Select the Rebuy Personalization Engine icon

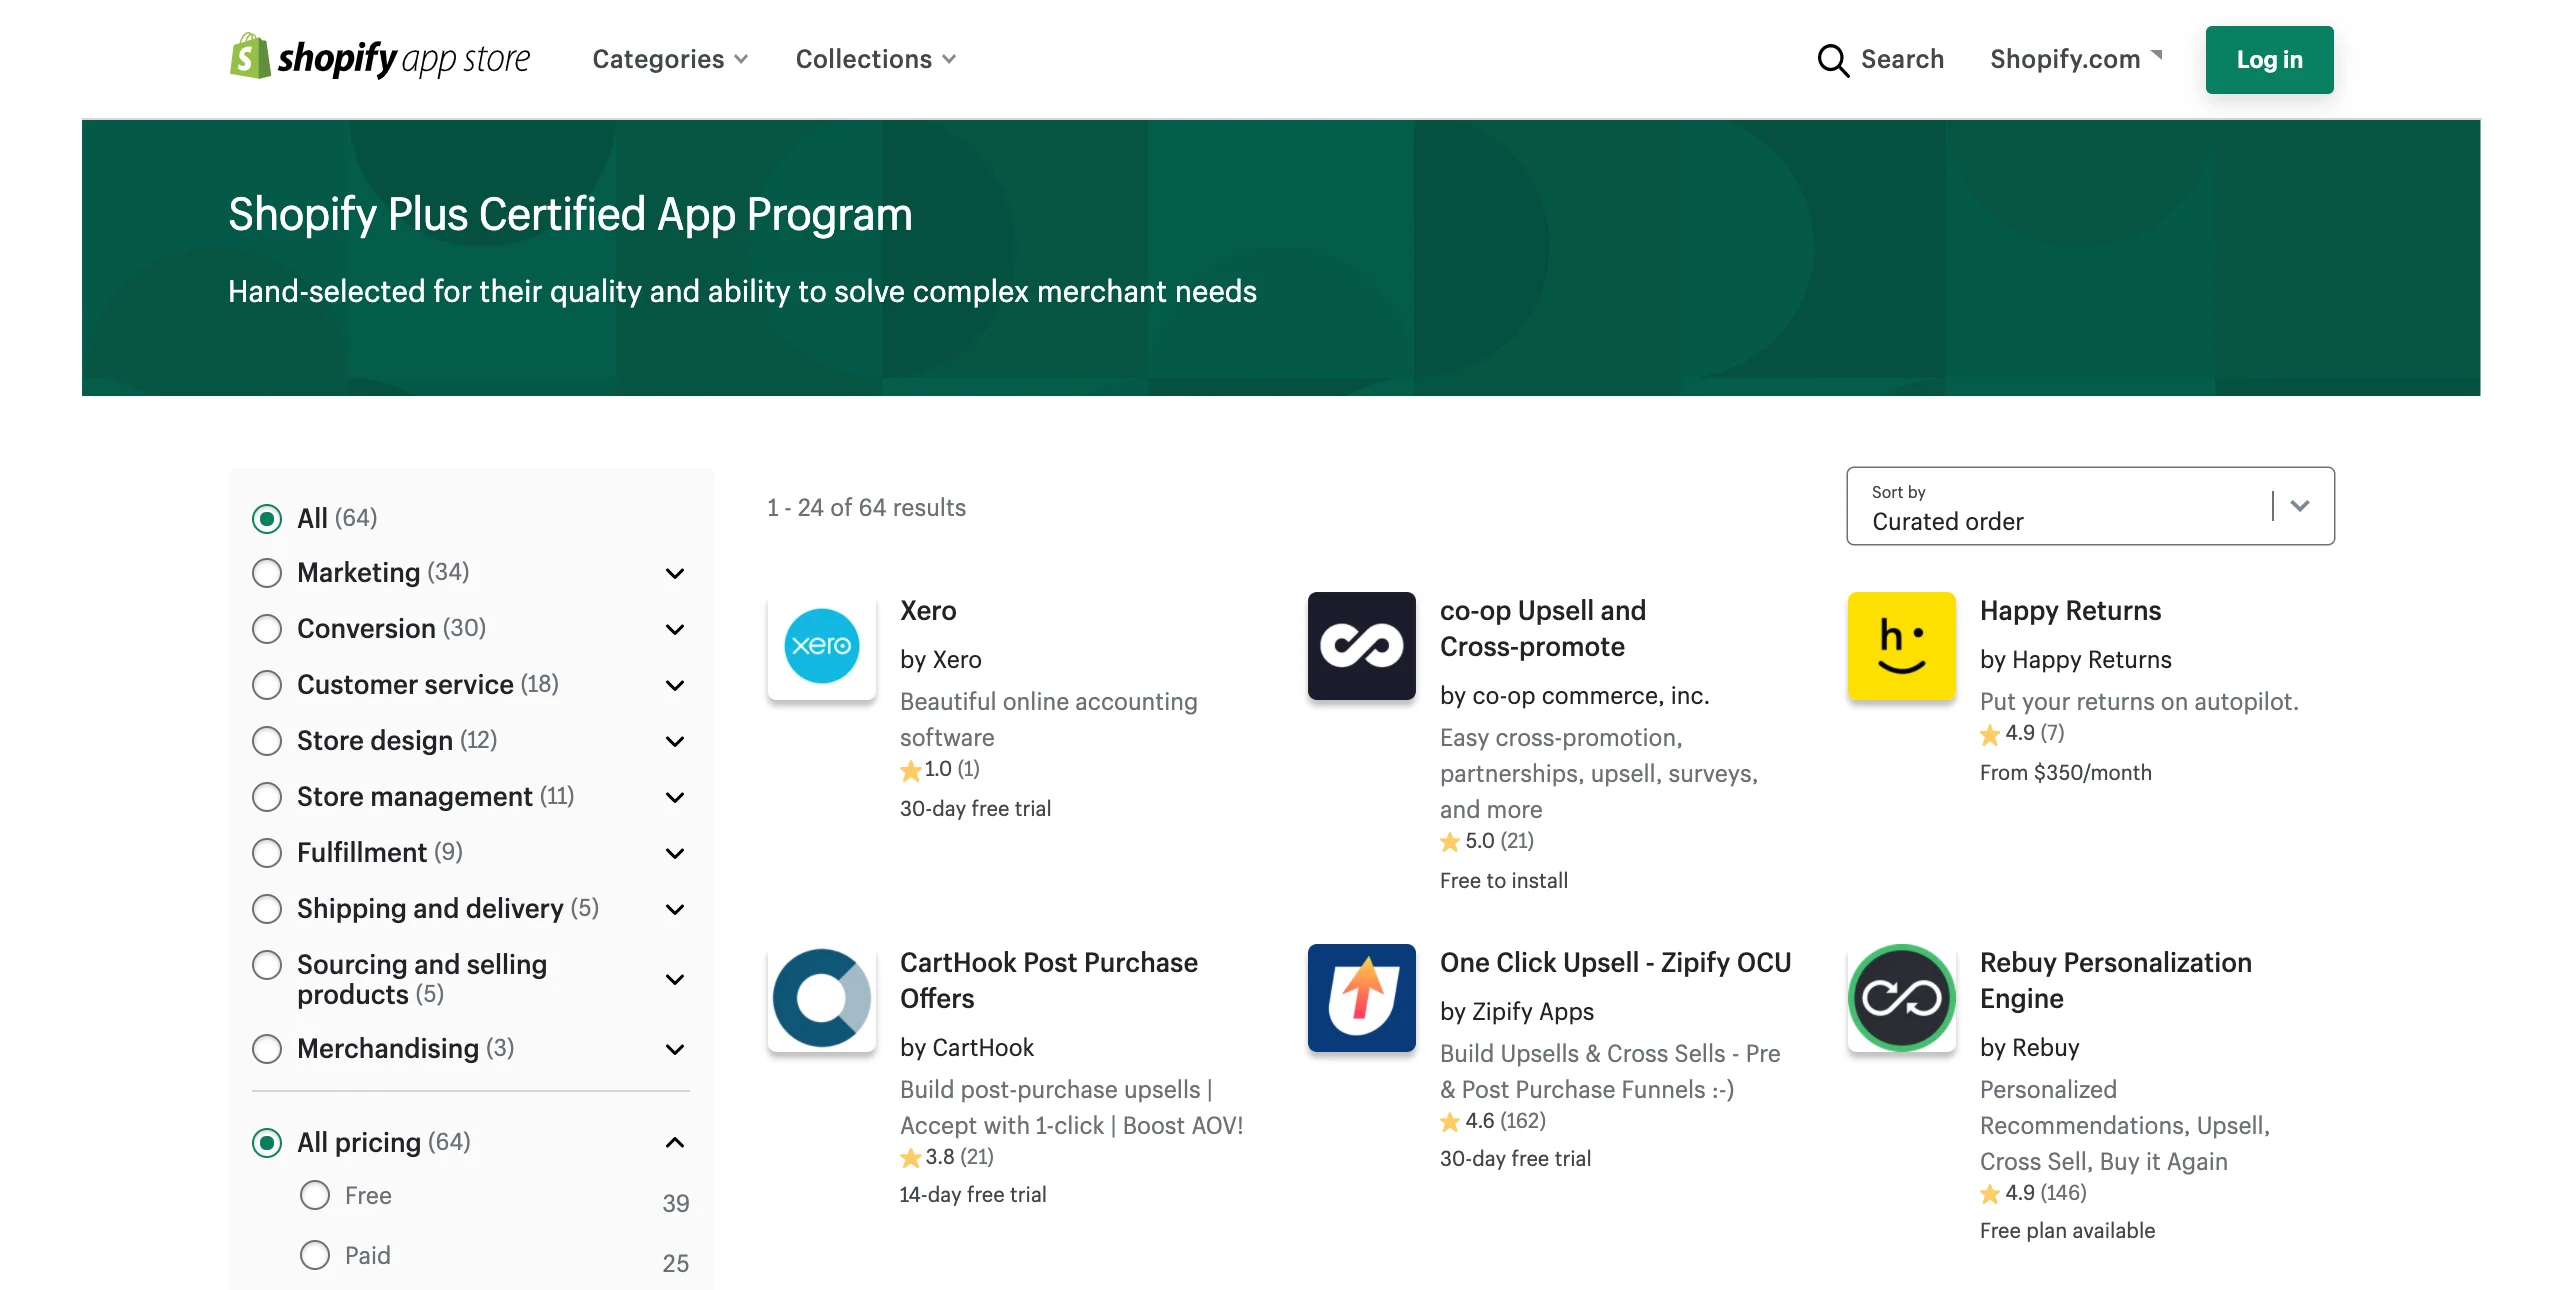click(x=1900, y=998)
